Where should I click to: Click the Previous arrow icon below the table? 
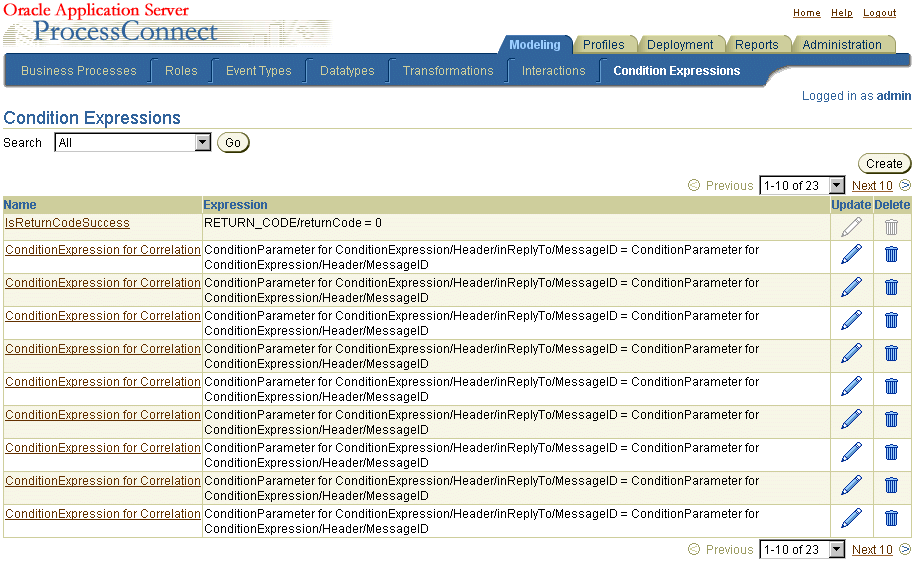[x=693, y=549]
